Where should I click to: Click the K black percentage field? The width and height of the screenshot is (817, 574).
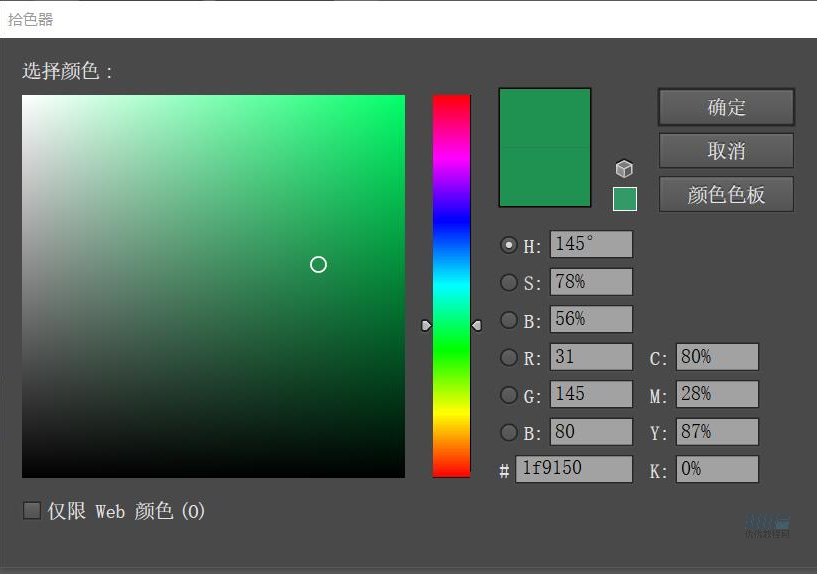coord(717,469)
